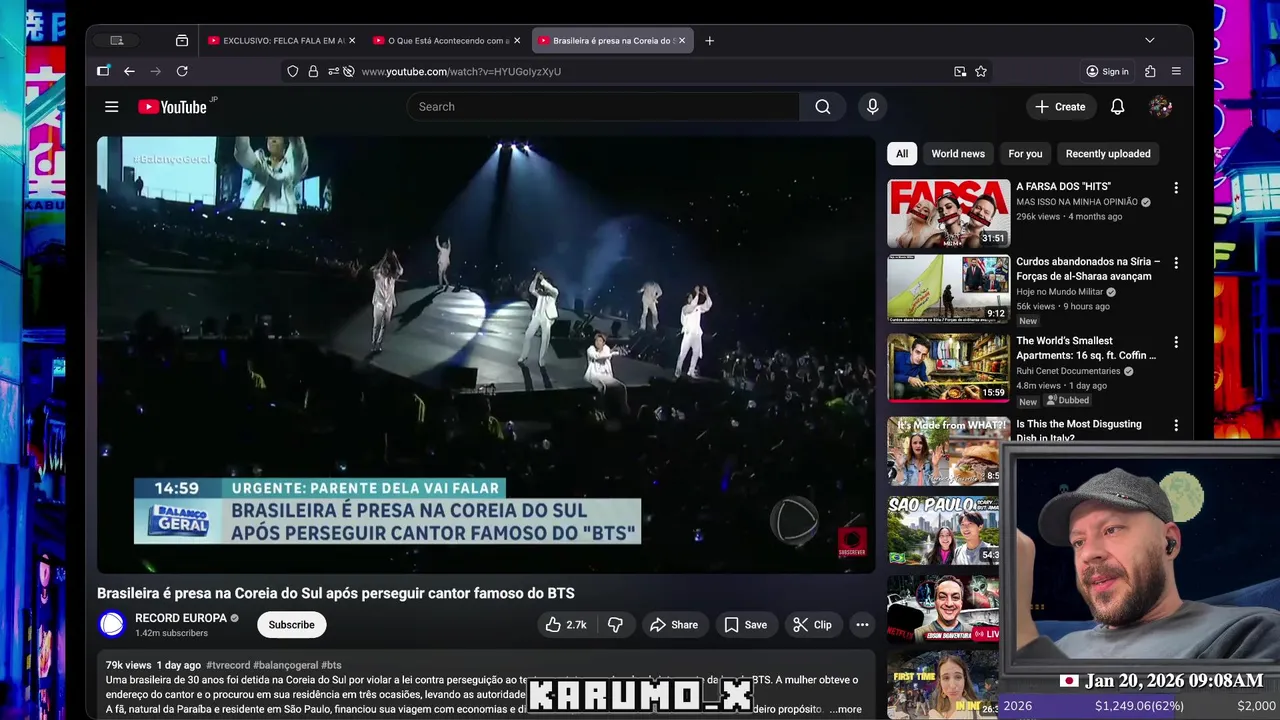
Task: Subscribe to RECORD EUROPA channel
Action: click(x=291, y=625)
